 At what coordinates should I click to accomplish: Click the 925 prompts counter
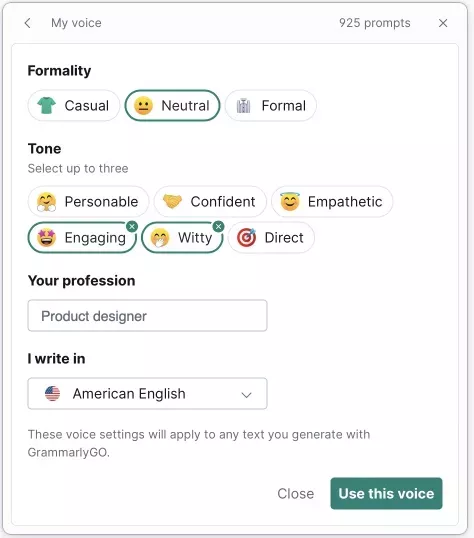[374, 23]
